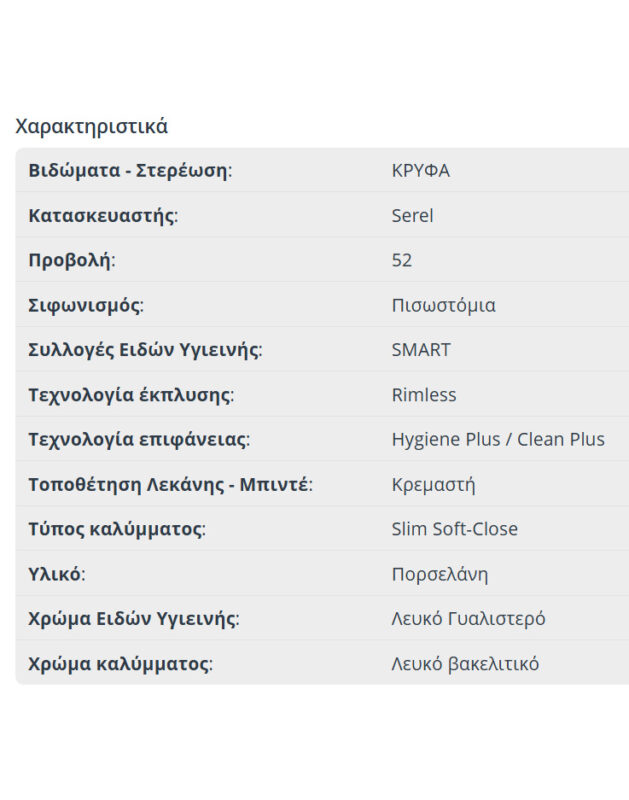Click the Τοποθέτηση Λεκάνης - Μπιντέ label
This screenshot has height=800, width=629.
point(170,485)
